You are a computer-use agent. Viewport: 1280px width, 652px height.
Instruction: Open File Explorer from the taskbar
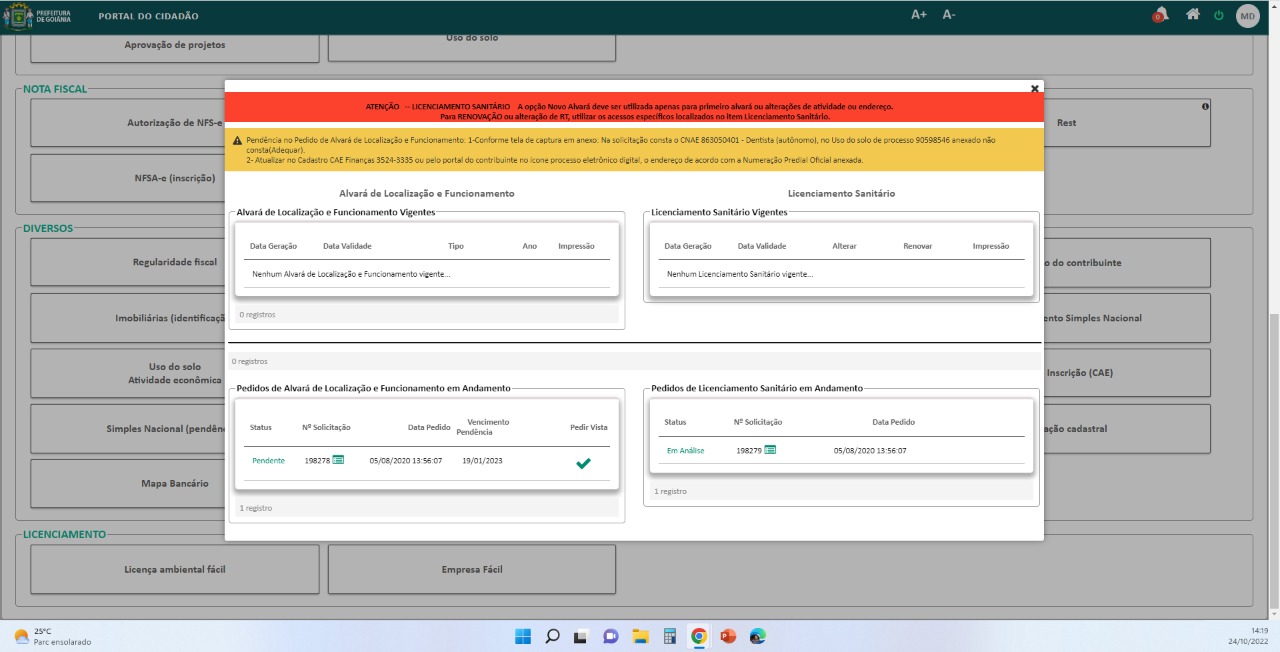point(640,636)
